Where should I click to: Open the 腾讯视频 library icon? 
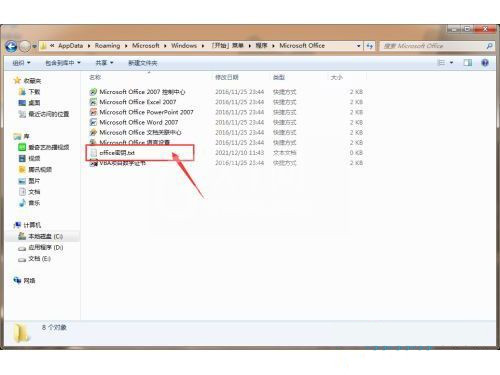tap(22, 169)
